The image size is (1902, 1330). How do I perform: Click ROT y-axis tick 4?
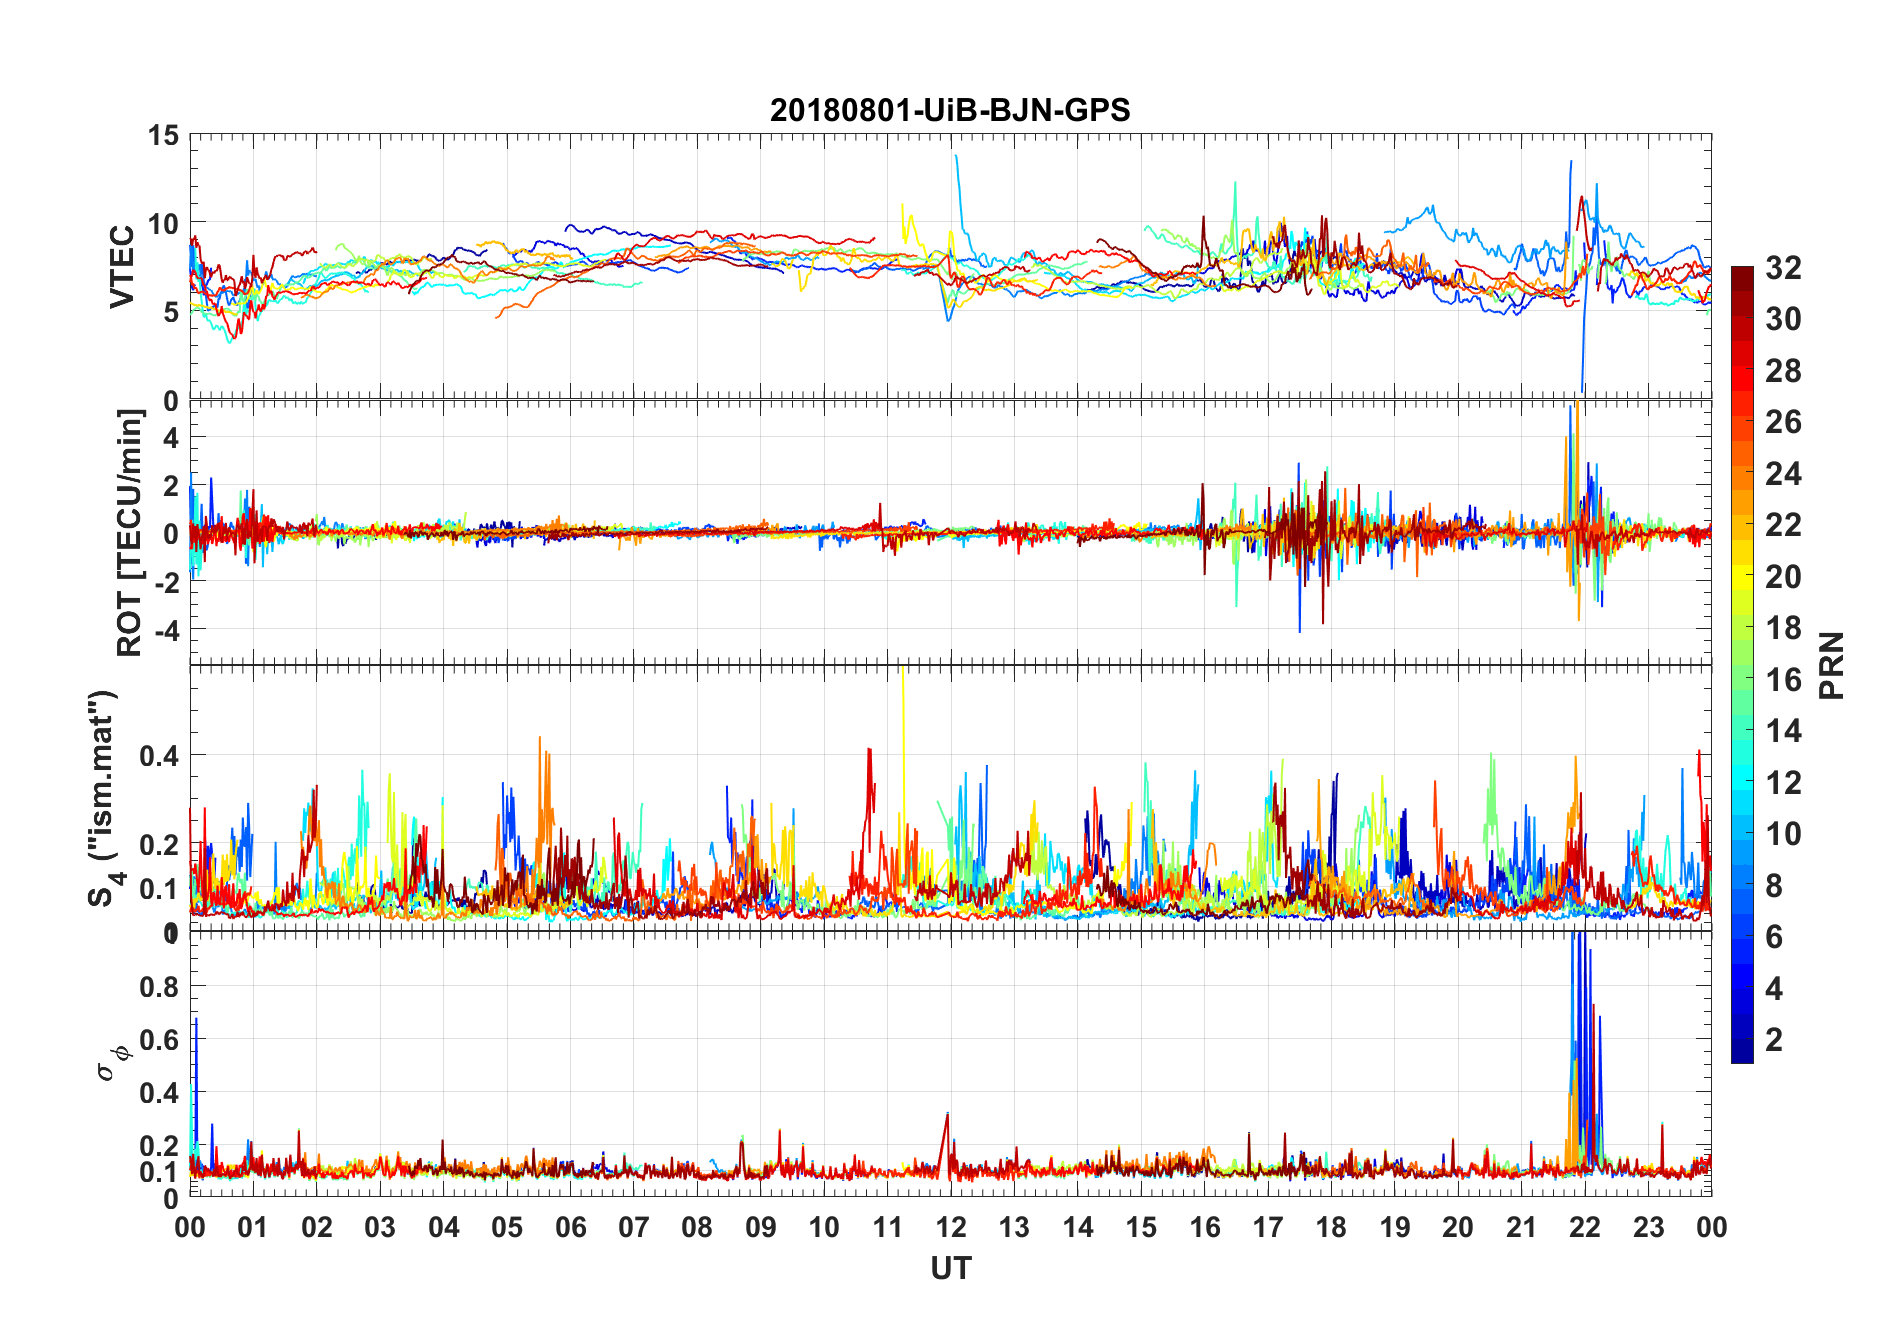pos(172,437)
